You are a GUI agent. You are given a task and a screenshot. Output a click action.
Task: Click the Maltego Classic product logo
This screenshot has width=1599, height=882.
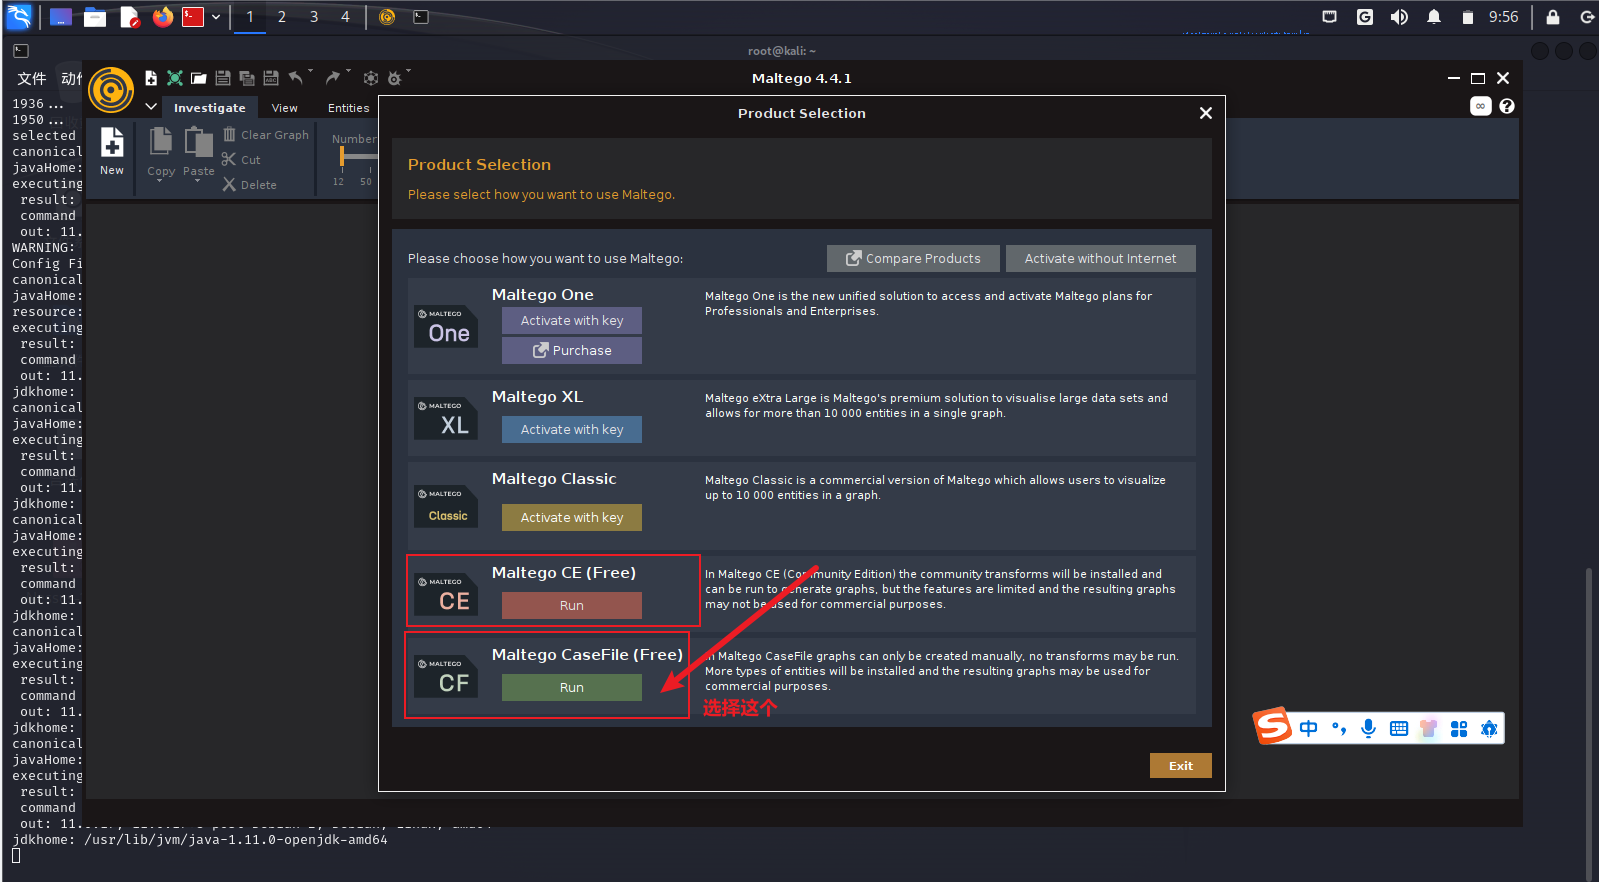[446, 507]
